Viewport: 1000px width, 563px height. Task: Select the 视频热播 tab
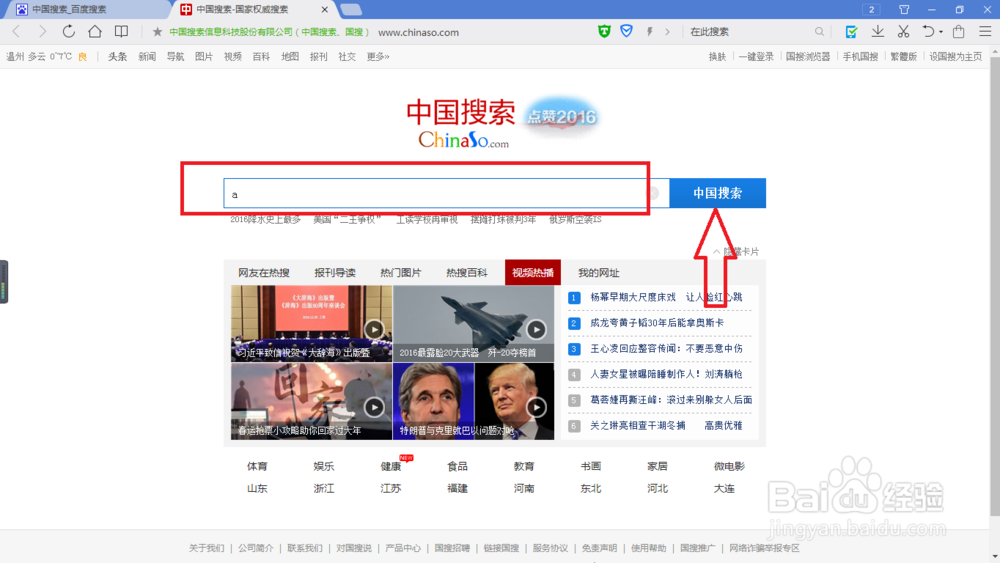click(x=533, y=272)
